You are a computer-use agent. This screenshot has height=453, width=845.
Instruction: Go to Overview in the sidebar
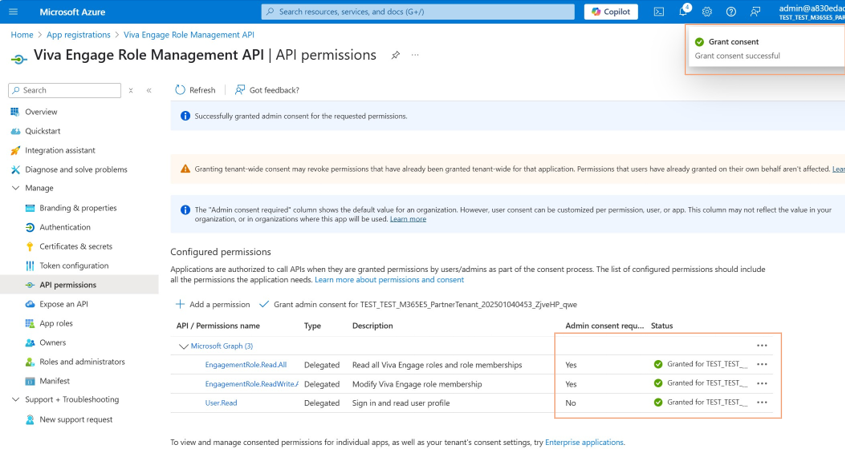[41, 111]
